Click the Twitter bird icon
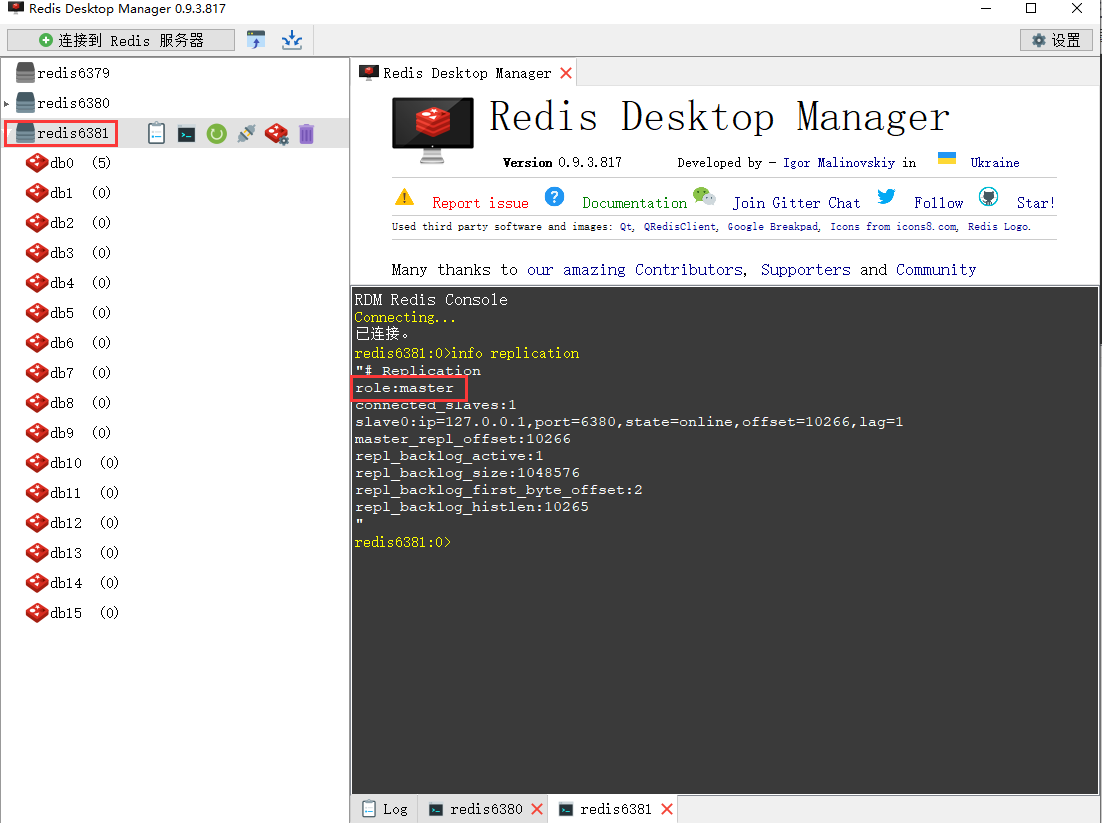The height and width of the screenshot is (823, 1102). (x=886, y=196)
